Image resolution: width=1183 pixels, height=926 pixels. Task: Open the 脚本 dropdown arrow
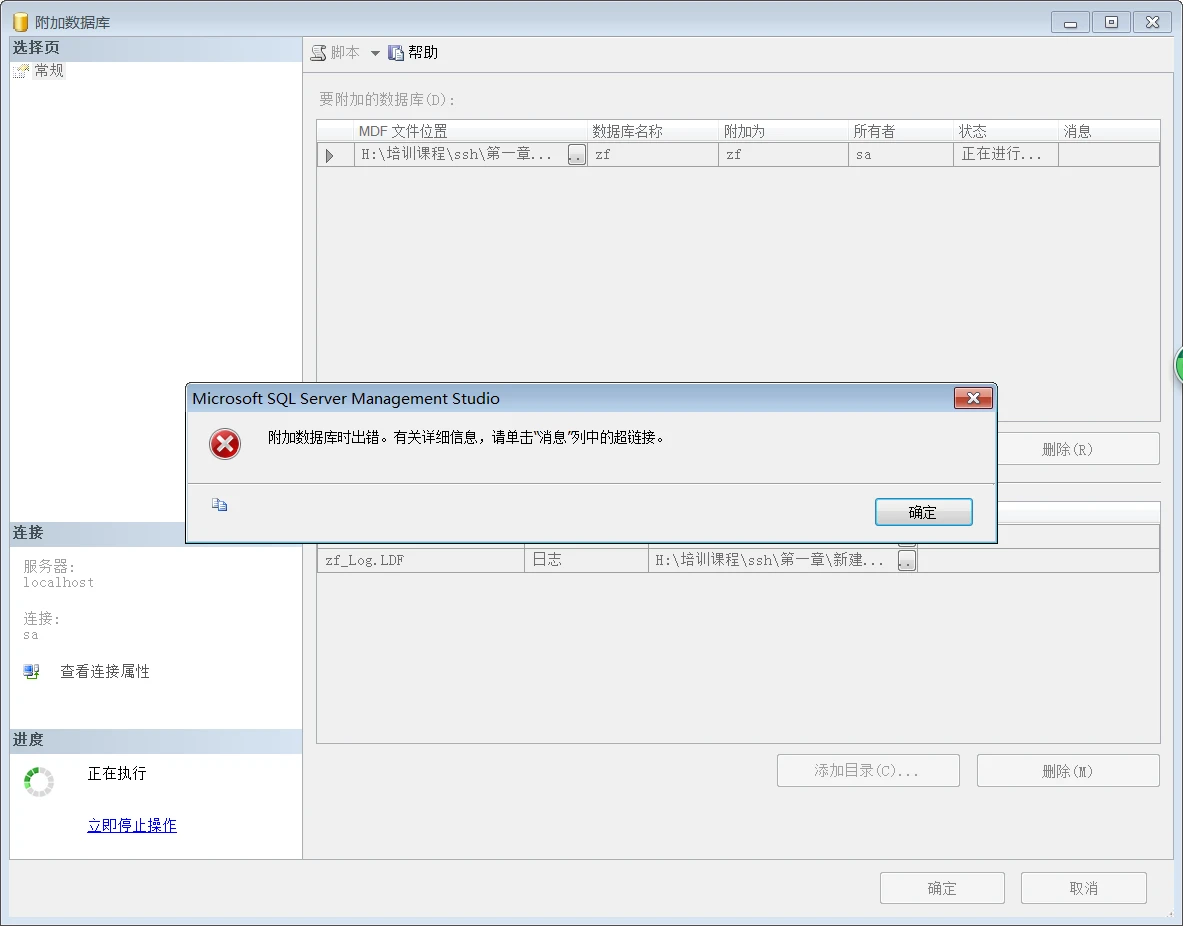pos(375,53)
